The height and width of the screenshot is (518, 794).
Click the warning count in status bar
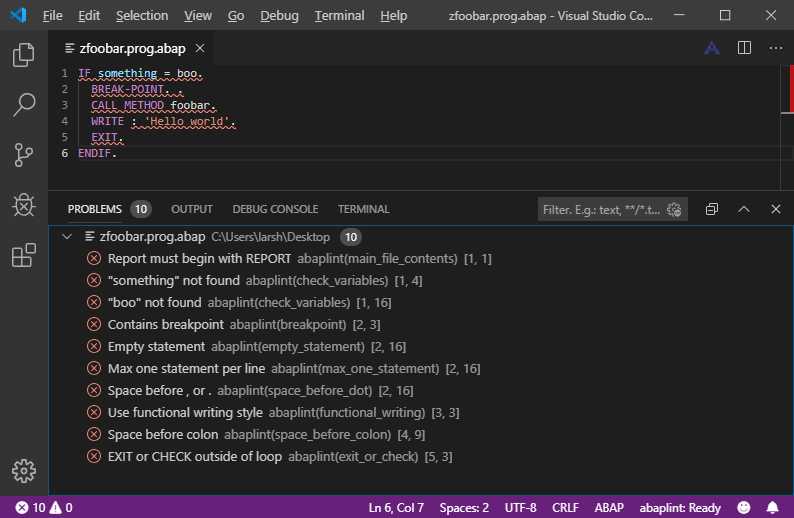(61, 507)
